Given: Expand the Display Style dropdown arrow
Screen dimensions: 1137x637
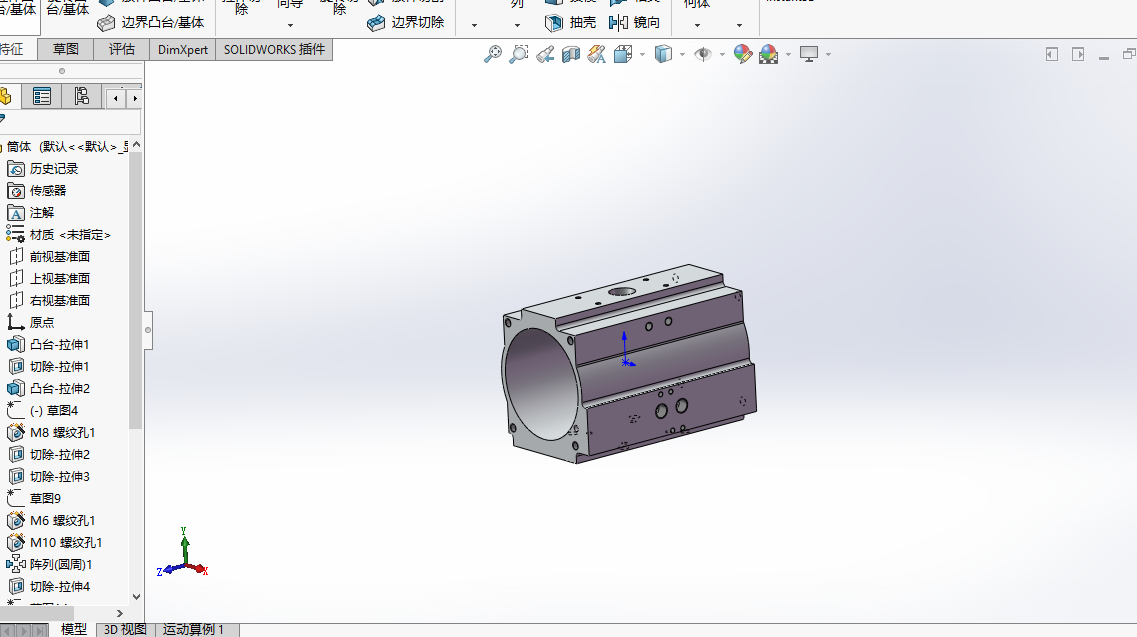Looking at the screenshot, I should [x=682, y=55].
